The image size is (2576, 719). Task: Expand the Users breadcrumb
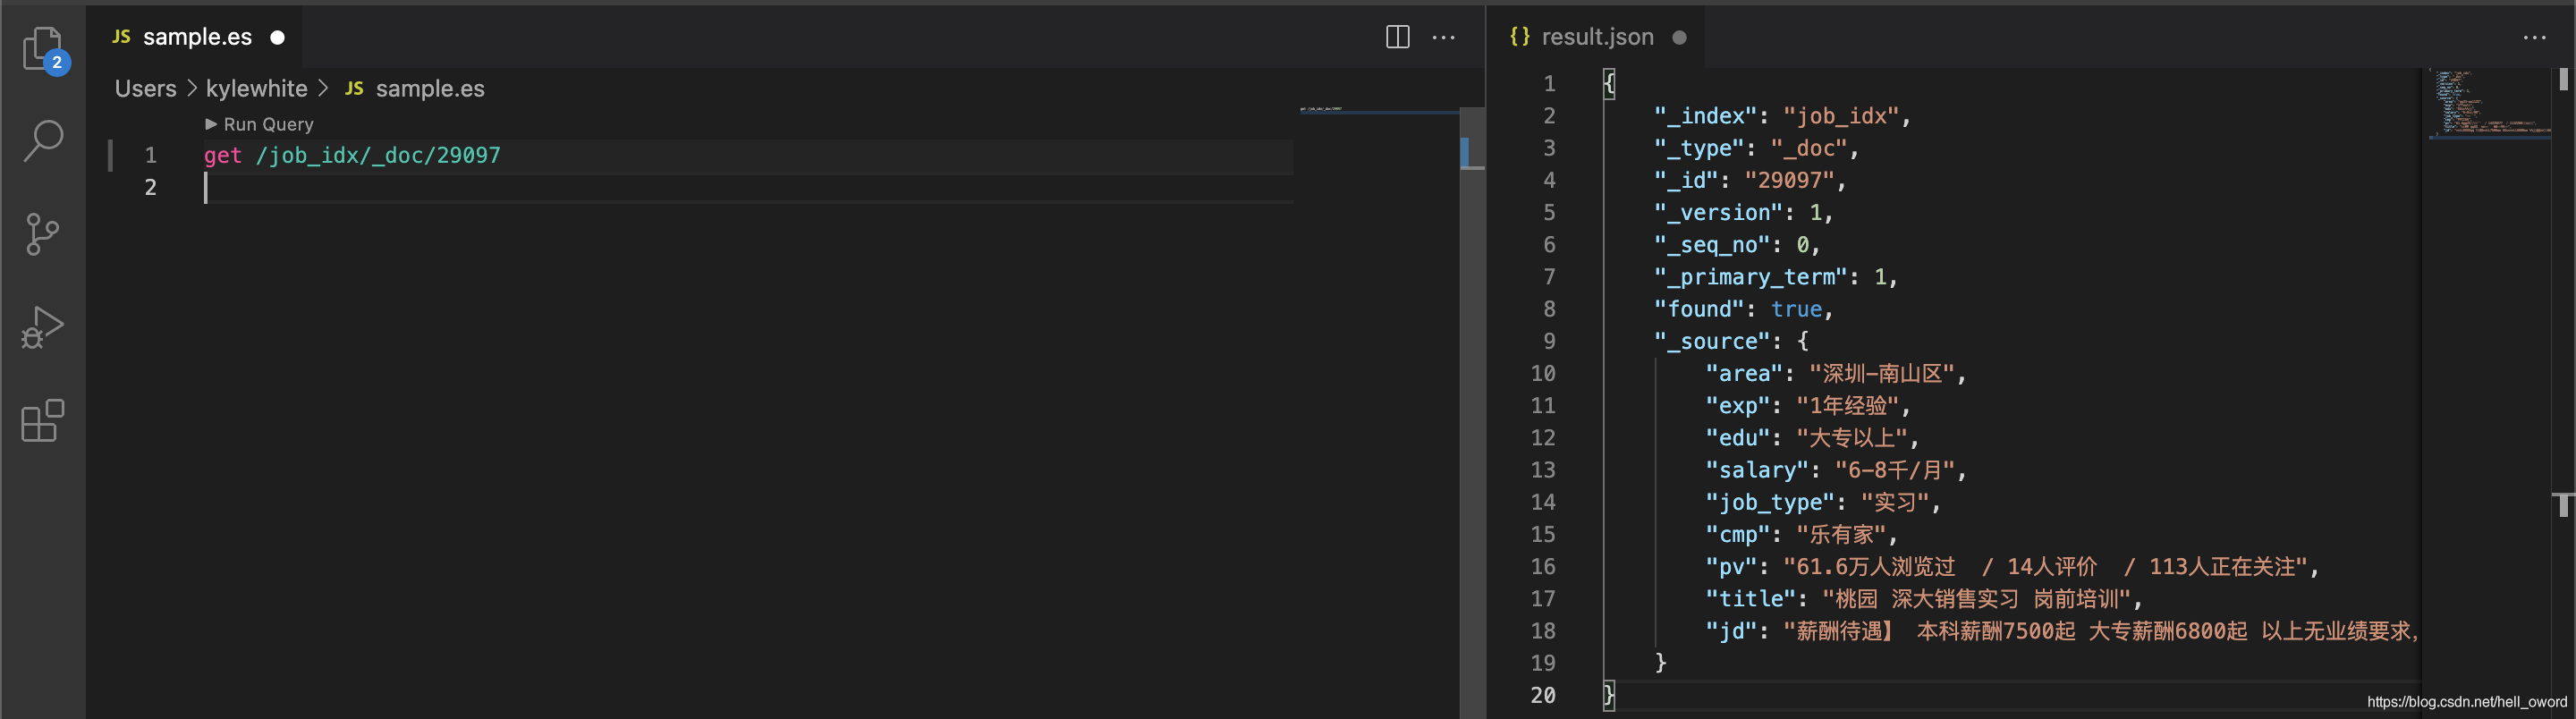pos(145,88)
